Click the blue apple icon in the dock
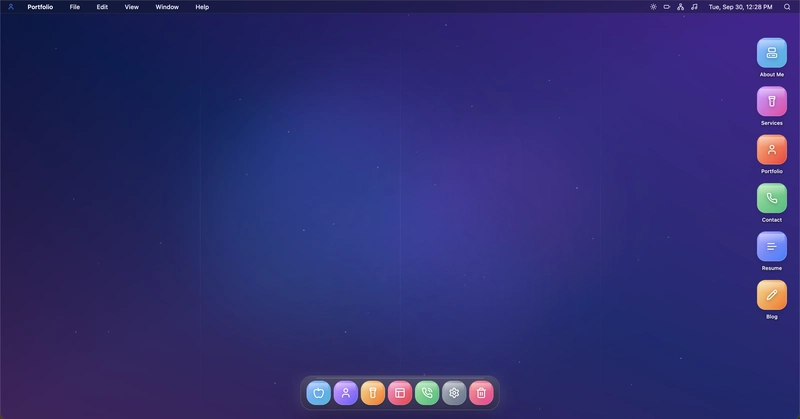 point(319,393)
